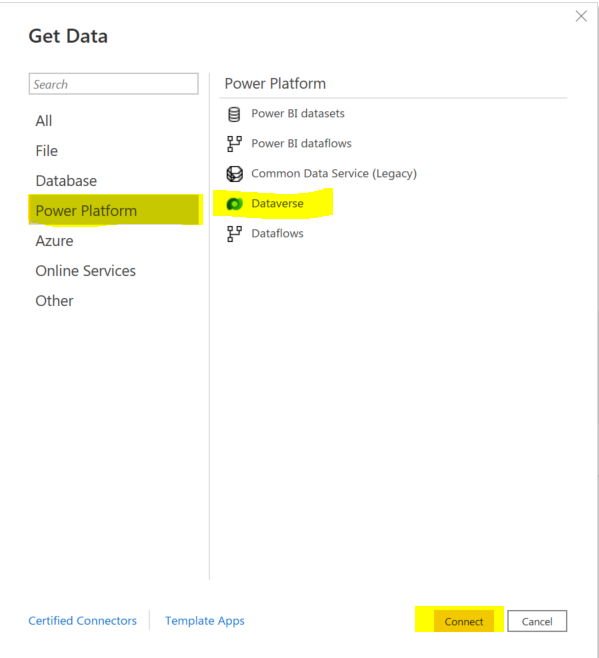The height and width of the screenshot is (658, 599).
Task: Click the Dataflows connector icon
Action: coord(234,234)
